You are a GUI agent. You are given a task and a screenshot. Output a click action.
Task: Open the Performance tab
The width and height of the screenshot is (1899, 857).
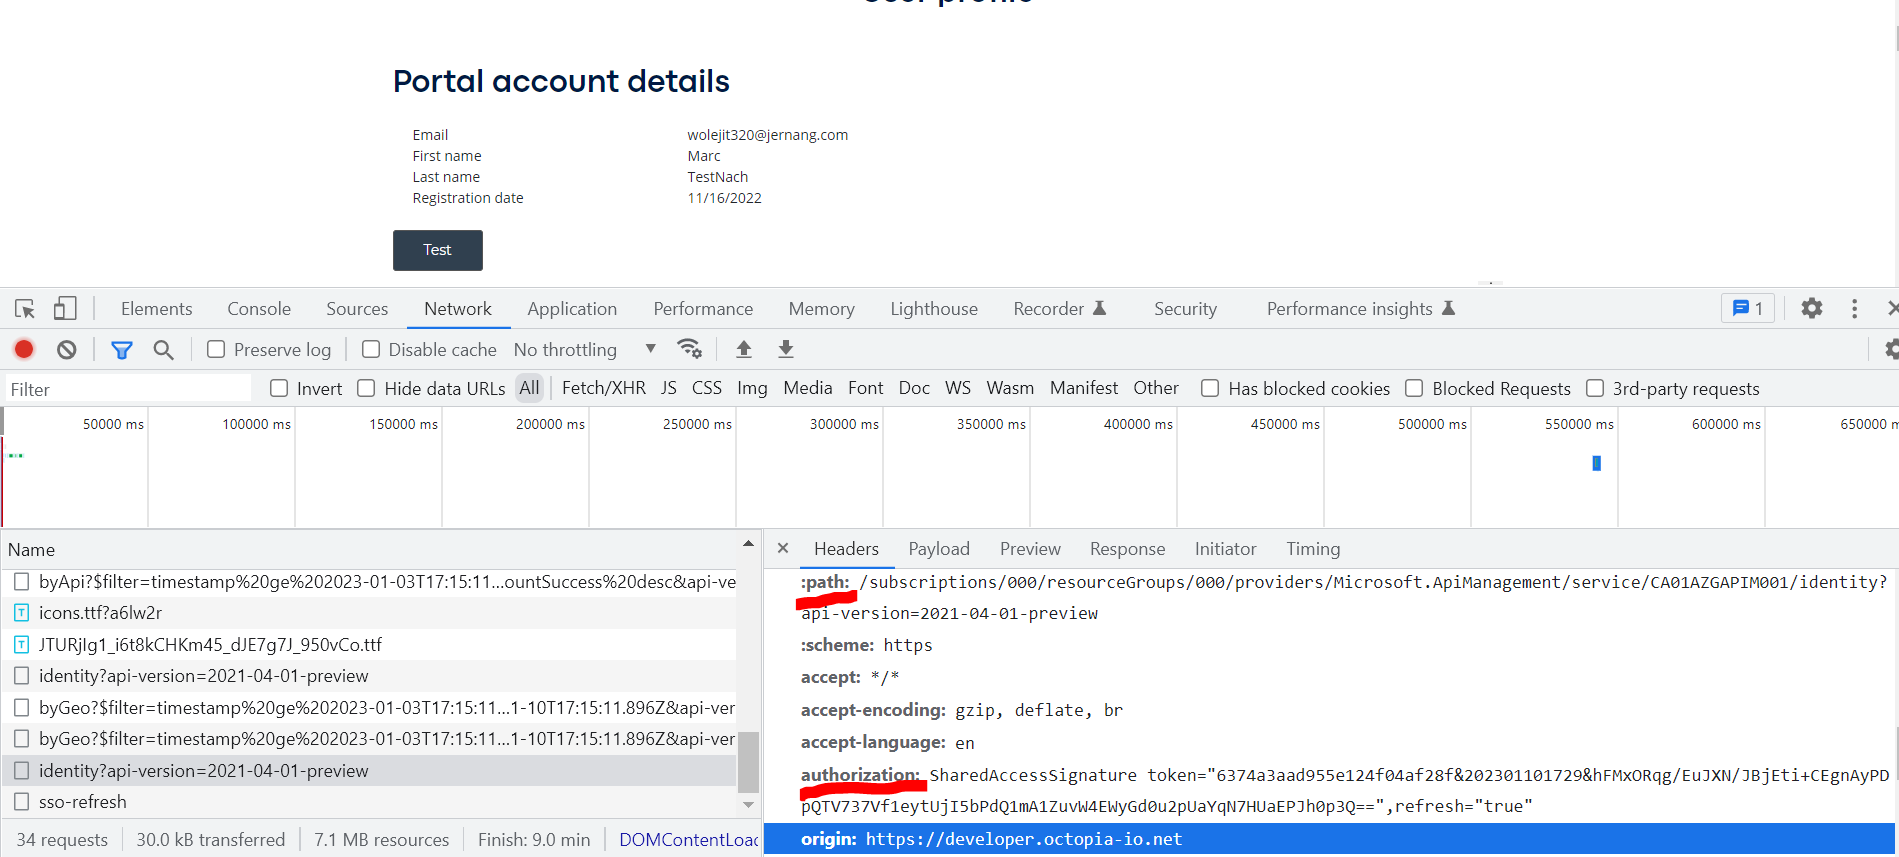point(703,309)
